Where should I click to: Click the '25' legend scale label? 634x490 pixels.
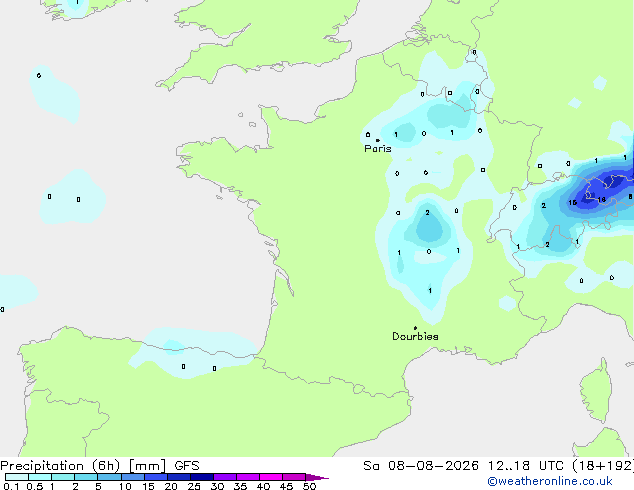point(194,486)
